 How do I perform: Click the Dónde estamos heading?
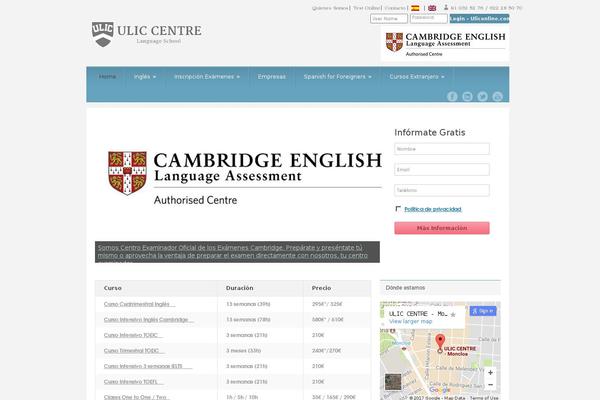click(x=405, y=287)
